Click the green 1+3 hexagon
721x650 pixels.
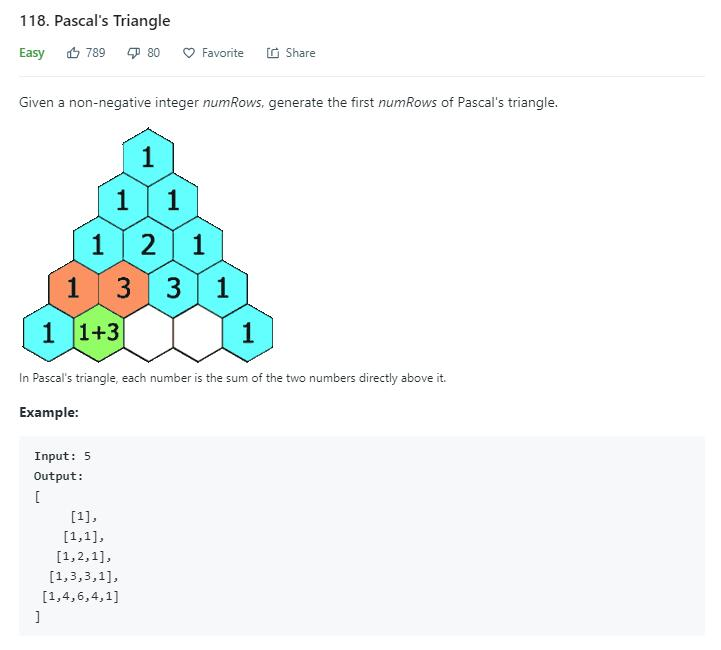click(98, 333)
